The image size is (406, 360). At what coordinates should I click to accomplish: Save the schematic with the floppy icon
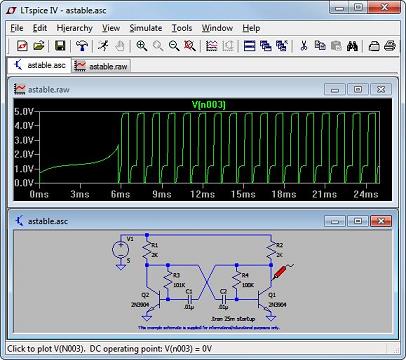(60, 46)
